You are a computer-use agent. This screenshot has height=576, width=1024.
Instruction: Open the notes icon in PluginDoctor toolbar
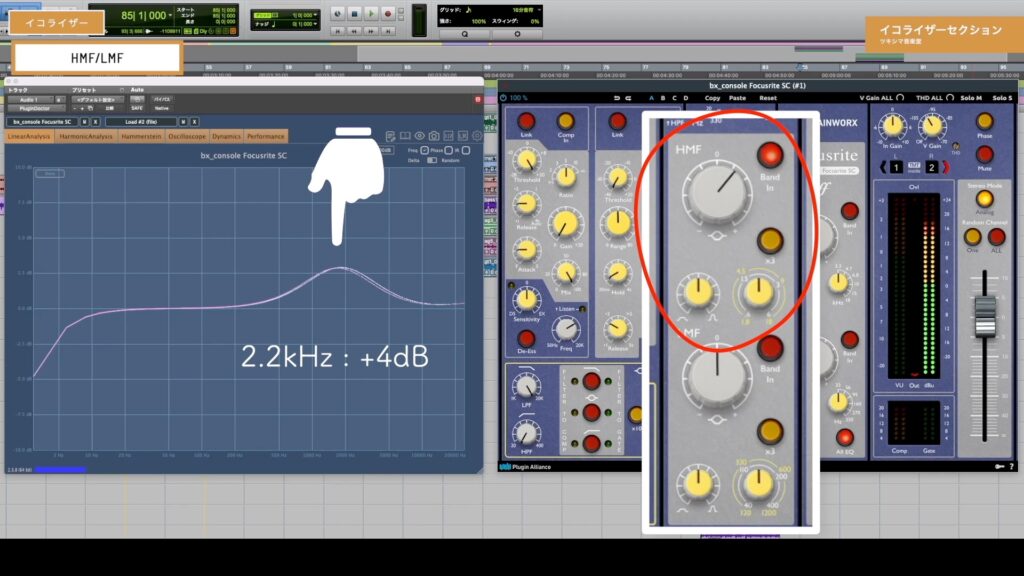[391, 136]
